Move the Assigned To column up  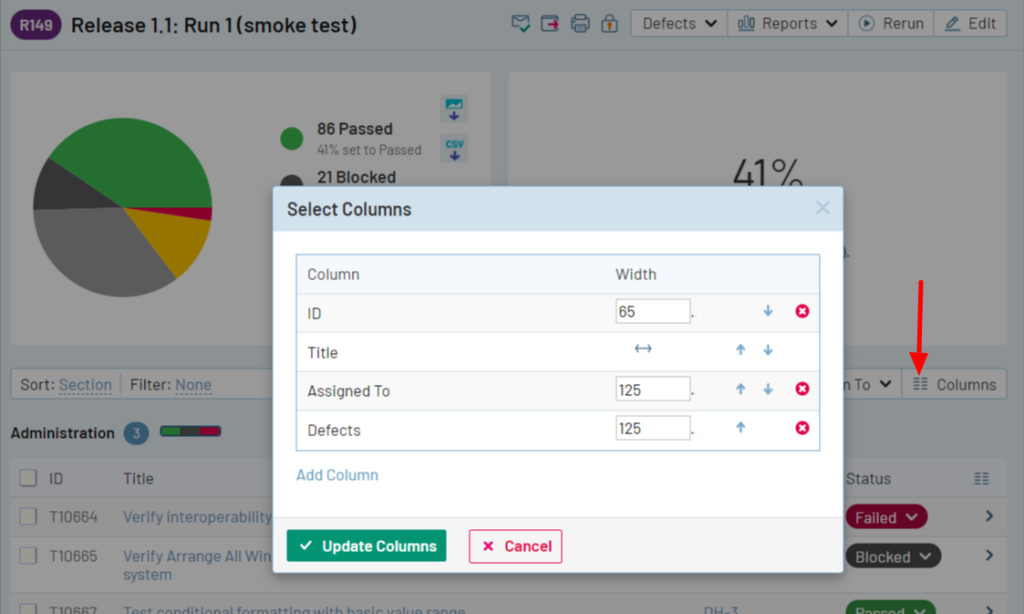[741, 390]
